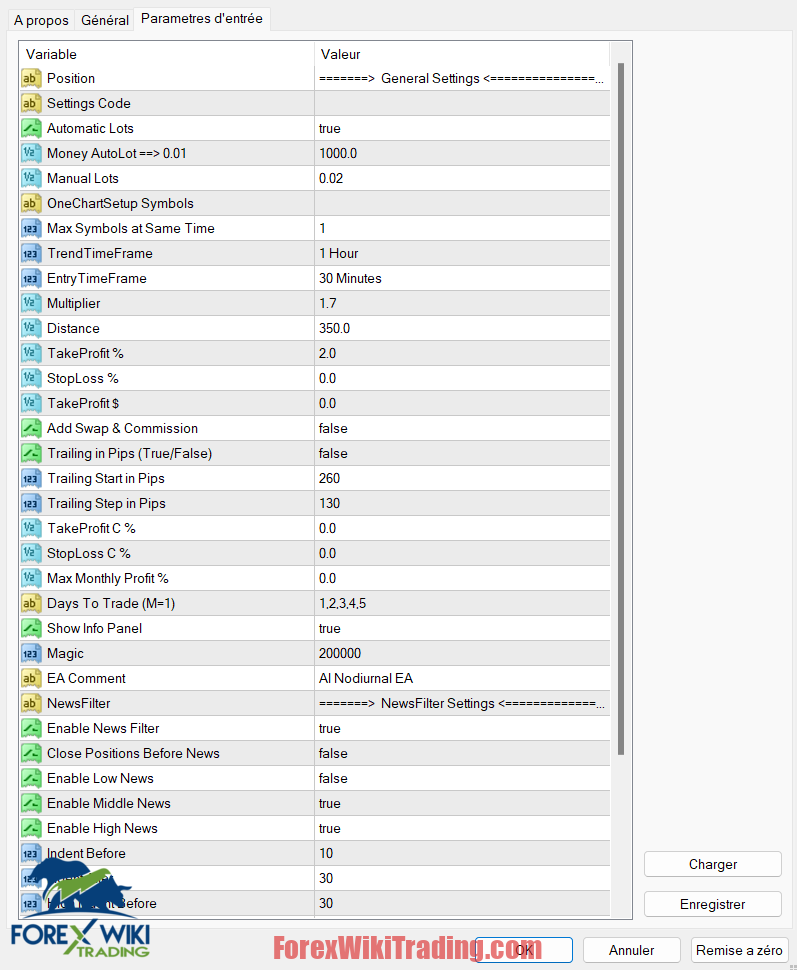The width and height of the screenshot is (797, 970).
Task: Click the boolean icon beside Trailing in Pips
Action: click(x=31, y=453)
